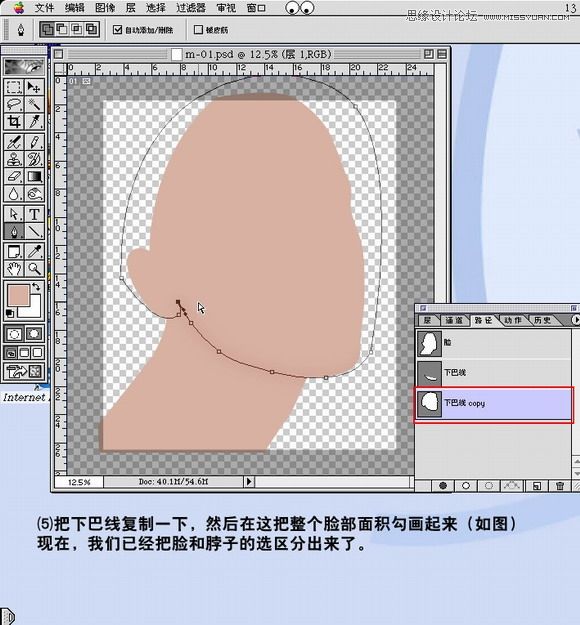Select the Eraser tool
Screen dimensions: 580x625
tap(14, 176)
